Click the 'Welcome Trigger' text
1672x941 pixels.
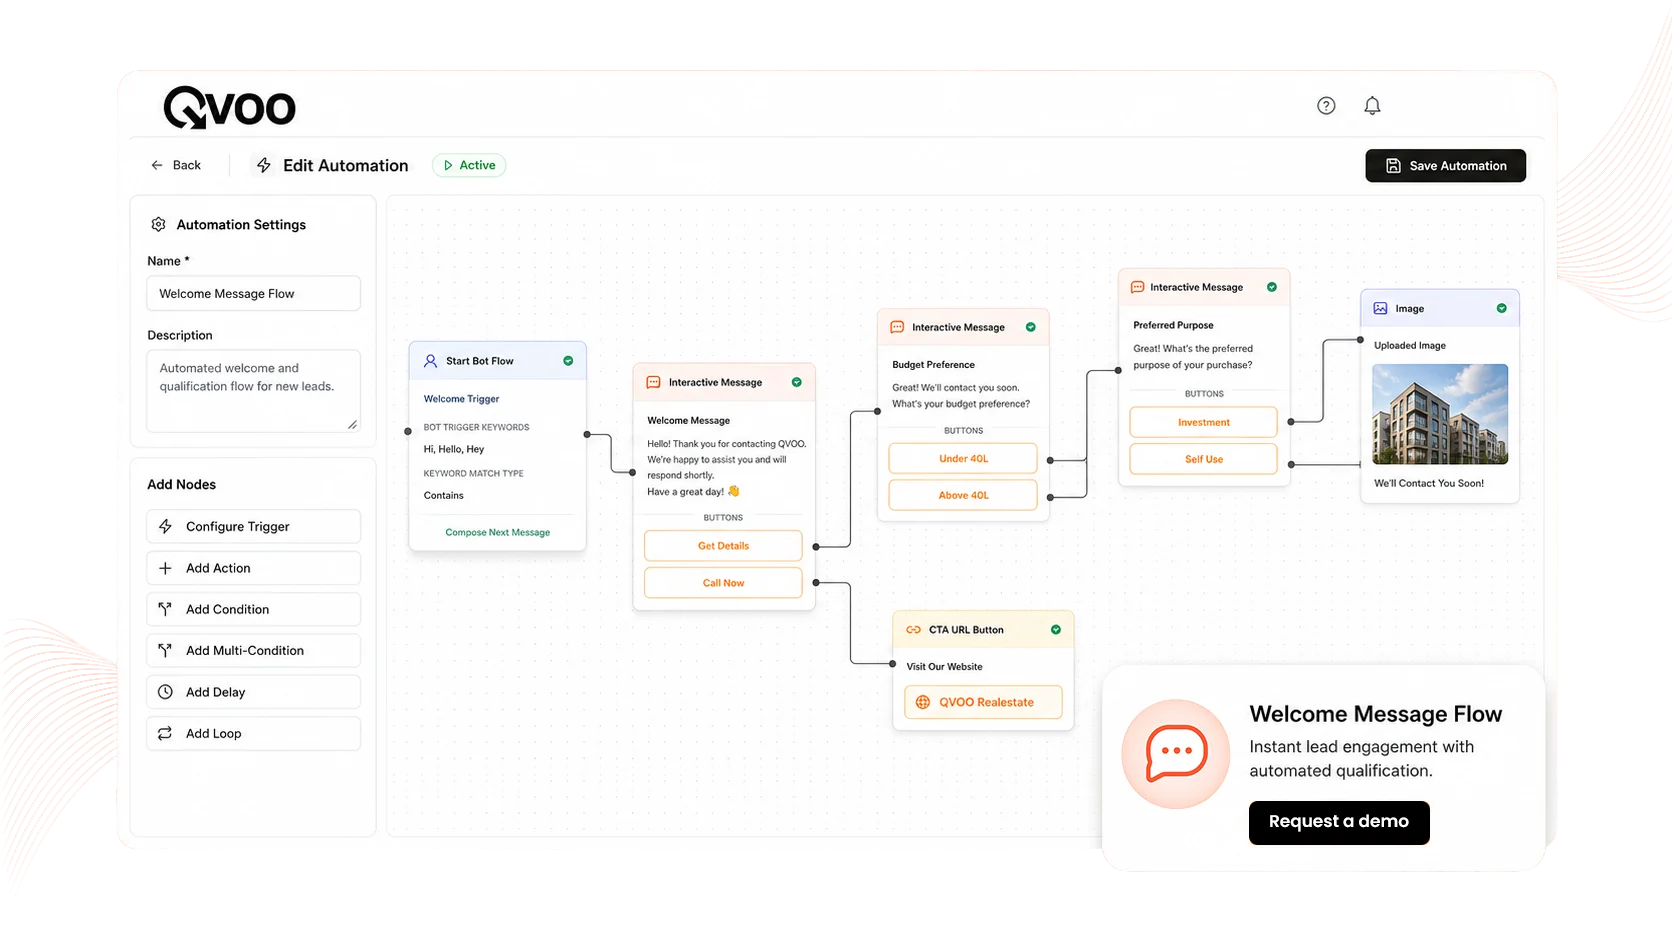pos(461,398)
